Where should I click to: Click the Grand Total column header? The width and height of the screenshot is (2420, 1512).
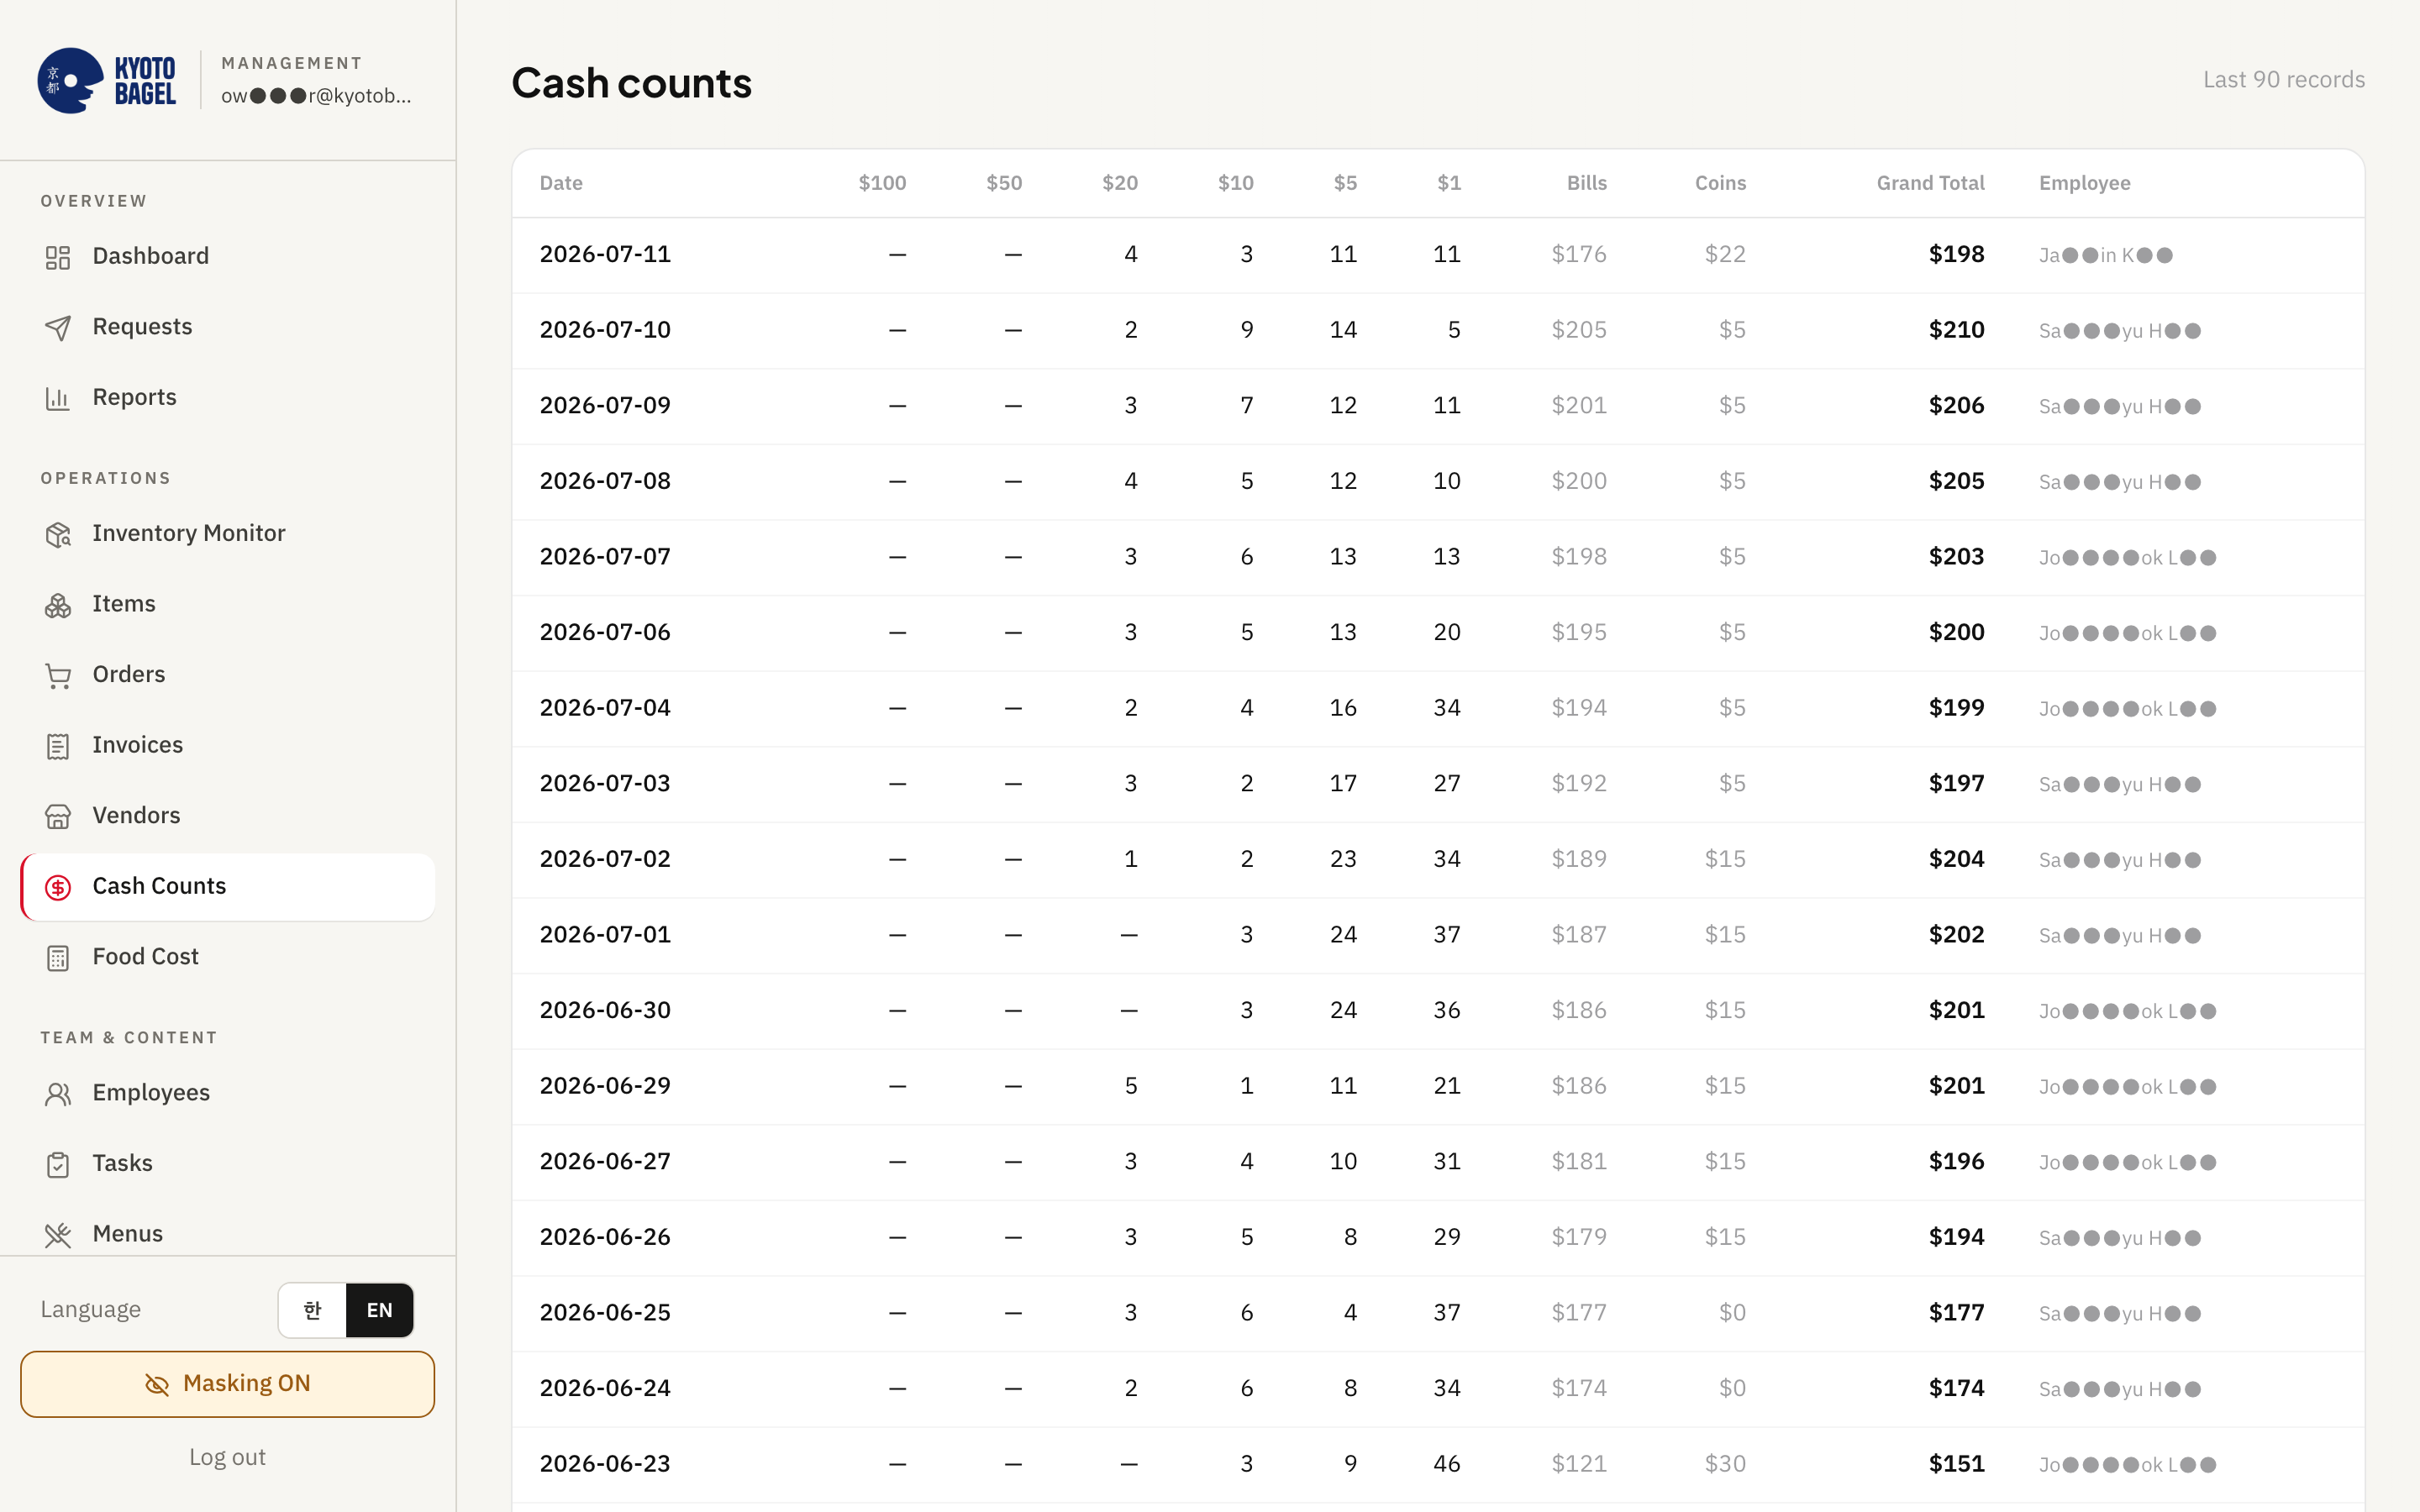pos(1930,183)
